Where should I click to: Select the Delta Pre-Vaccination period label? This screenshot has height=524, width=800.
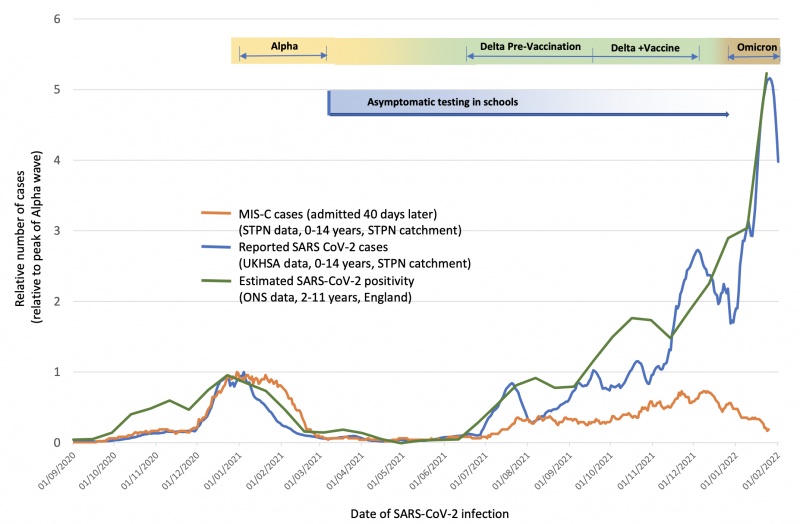tap(530, 46)
